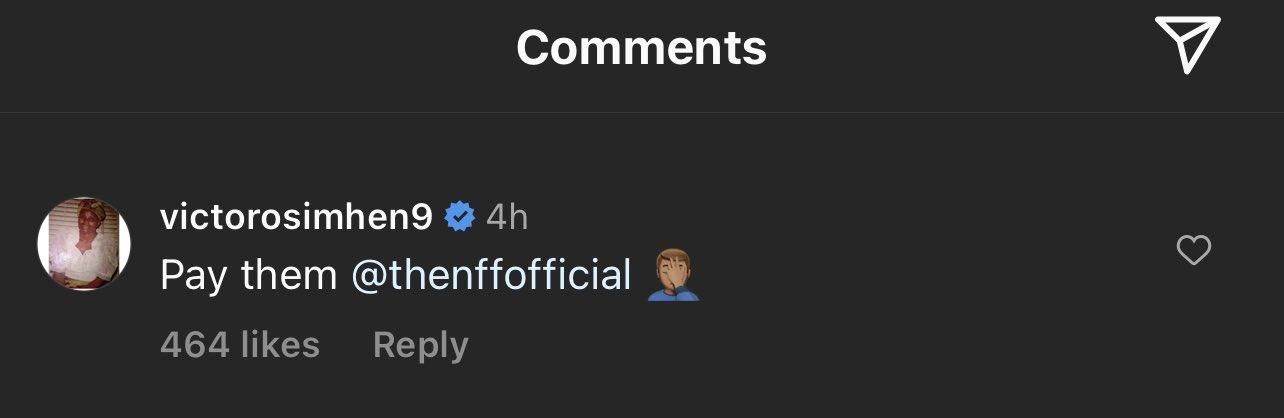Open victorosimhen9's profile picture
The width and height of the screenshot is (1284, 418).
84,244
